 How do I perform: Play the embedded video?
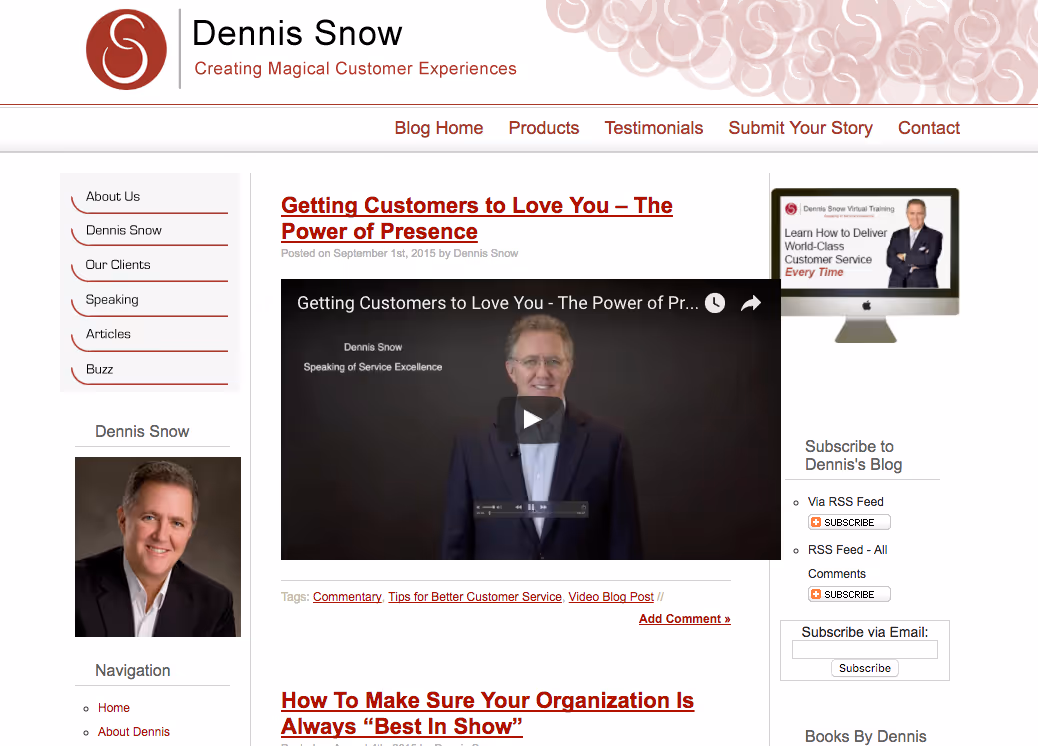(x=531, y=419)
